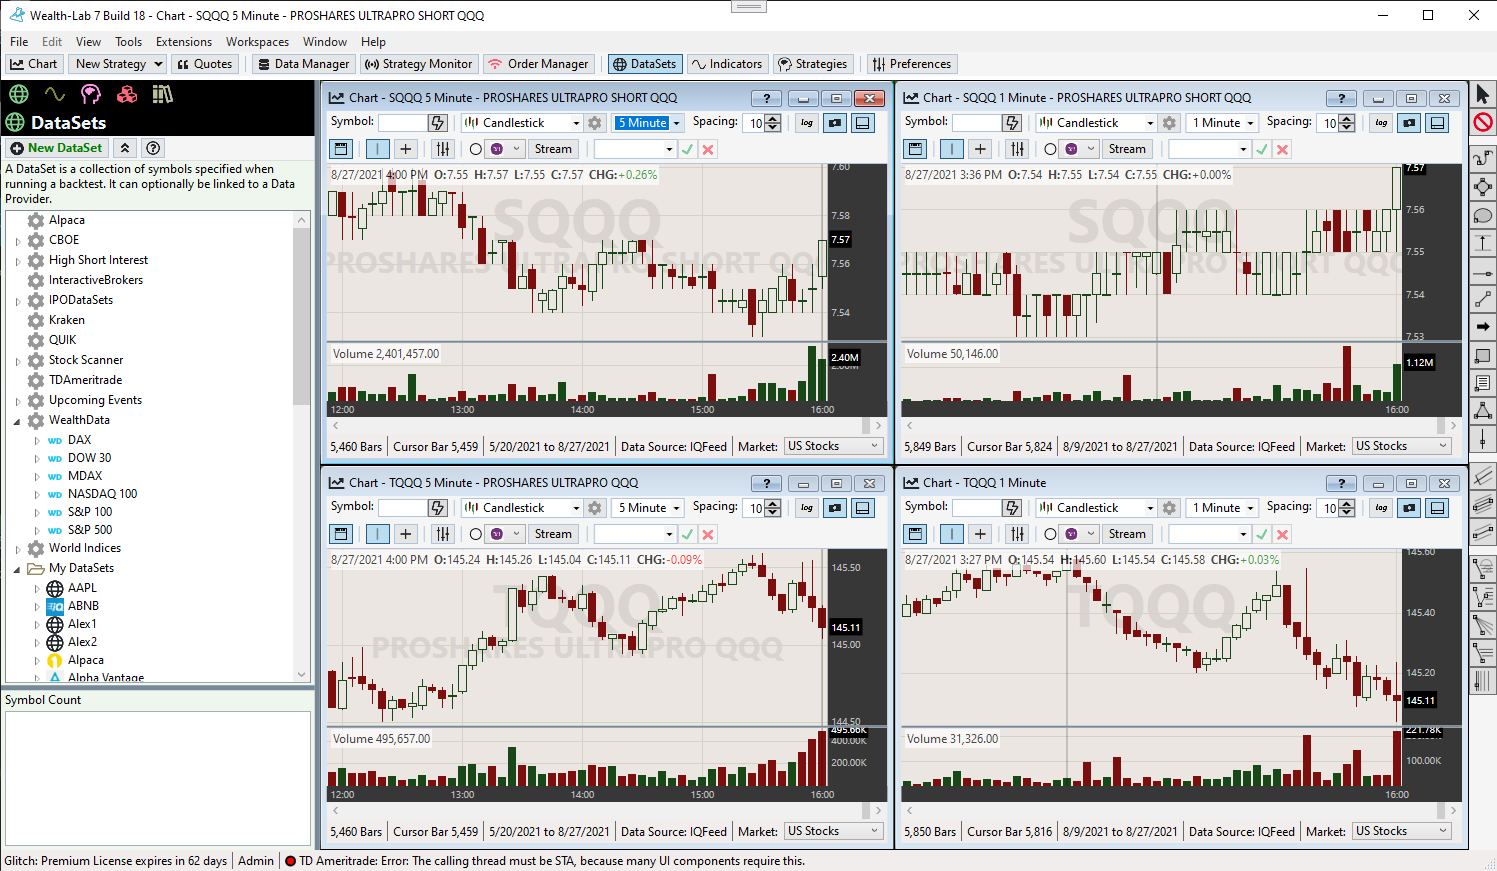The height and width of the screenshot is (871, 1497).
Task: Open the File menu
Action: [19, 42]
